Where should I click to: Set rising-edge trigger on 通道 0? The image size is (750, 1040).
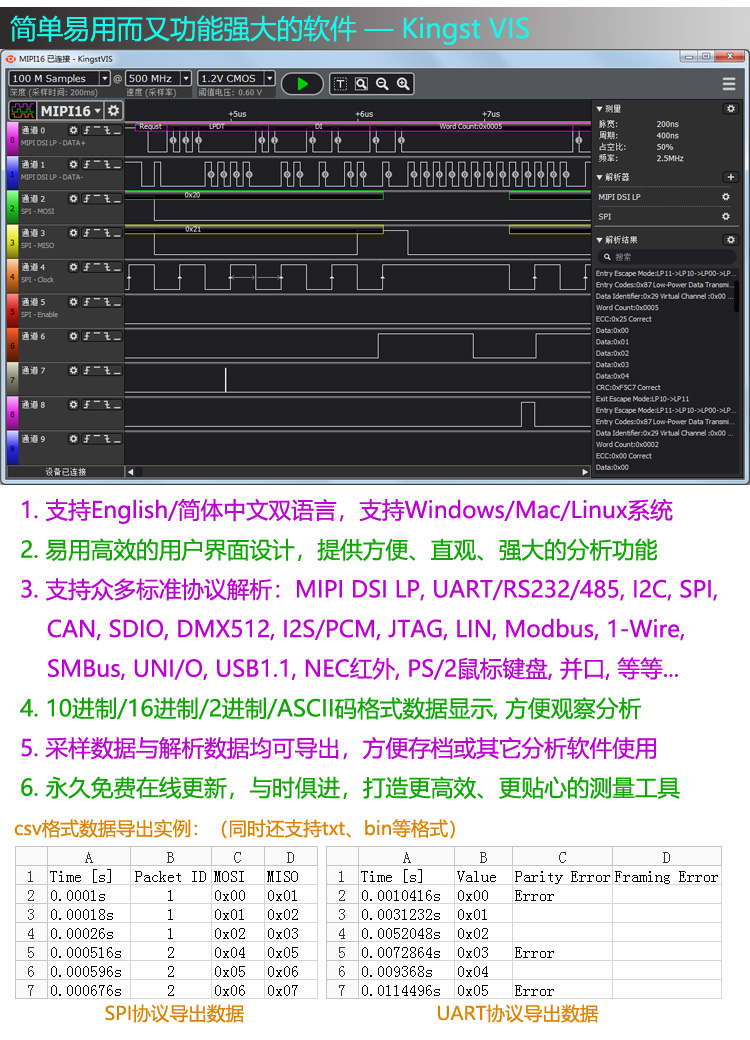click(x=86, y=131)
